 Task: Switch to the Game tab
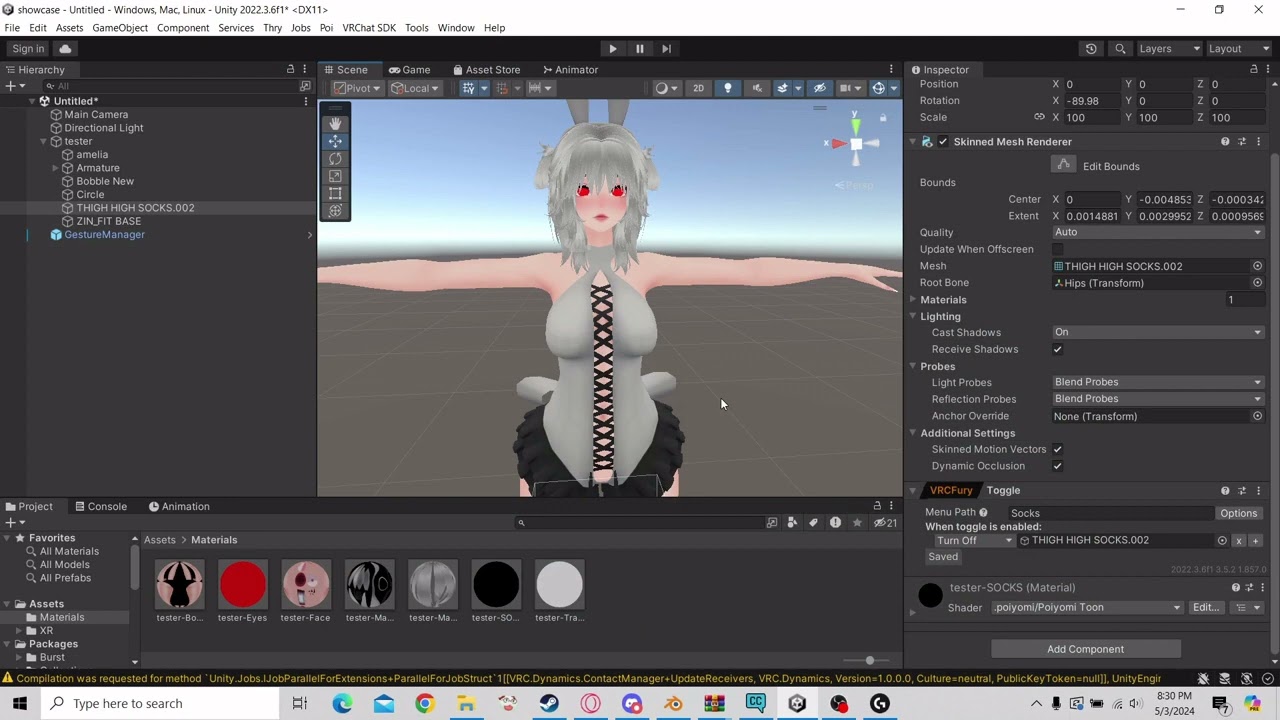pos(409,69)
